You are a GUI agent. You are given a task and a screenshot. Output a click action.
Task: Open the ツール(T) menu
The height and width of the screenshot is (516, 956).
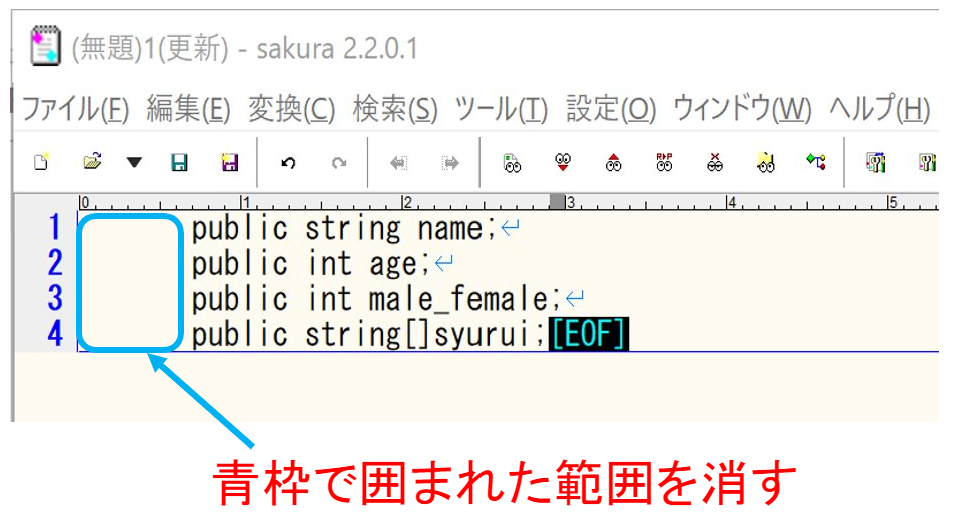coord(501,110)
